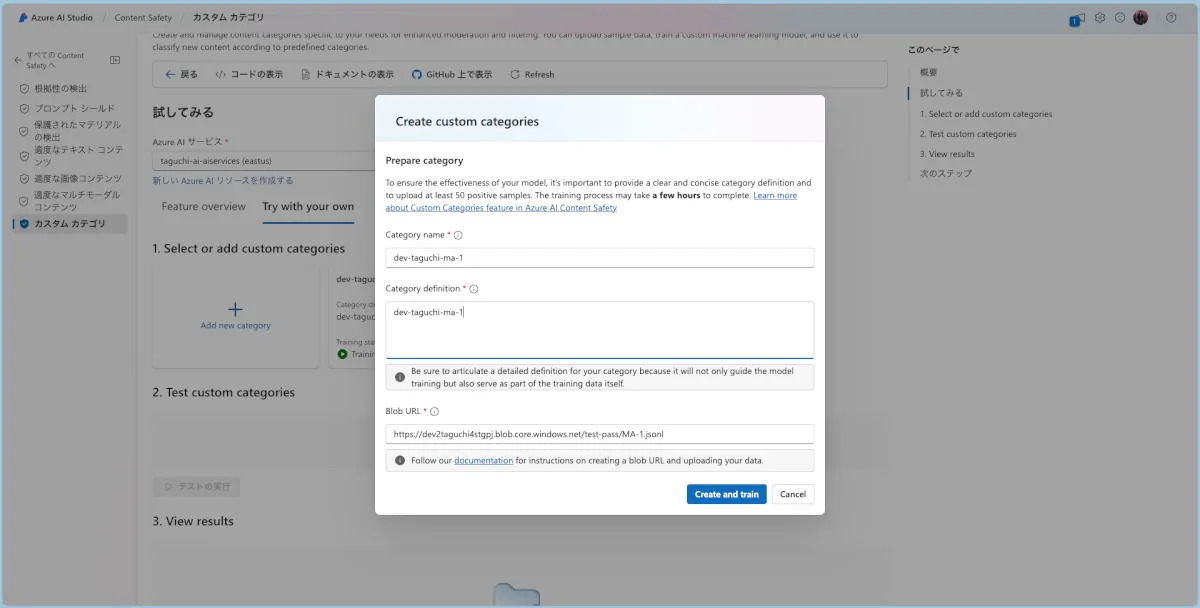Click the plus icon for Add new category

[x=236, y=310]
